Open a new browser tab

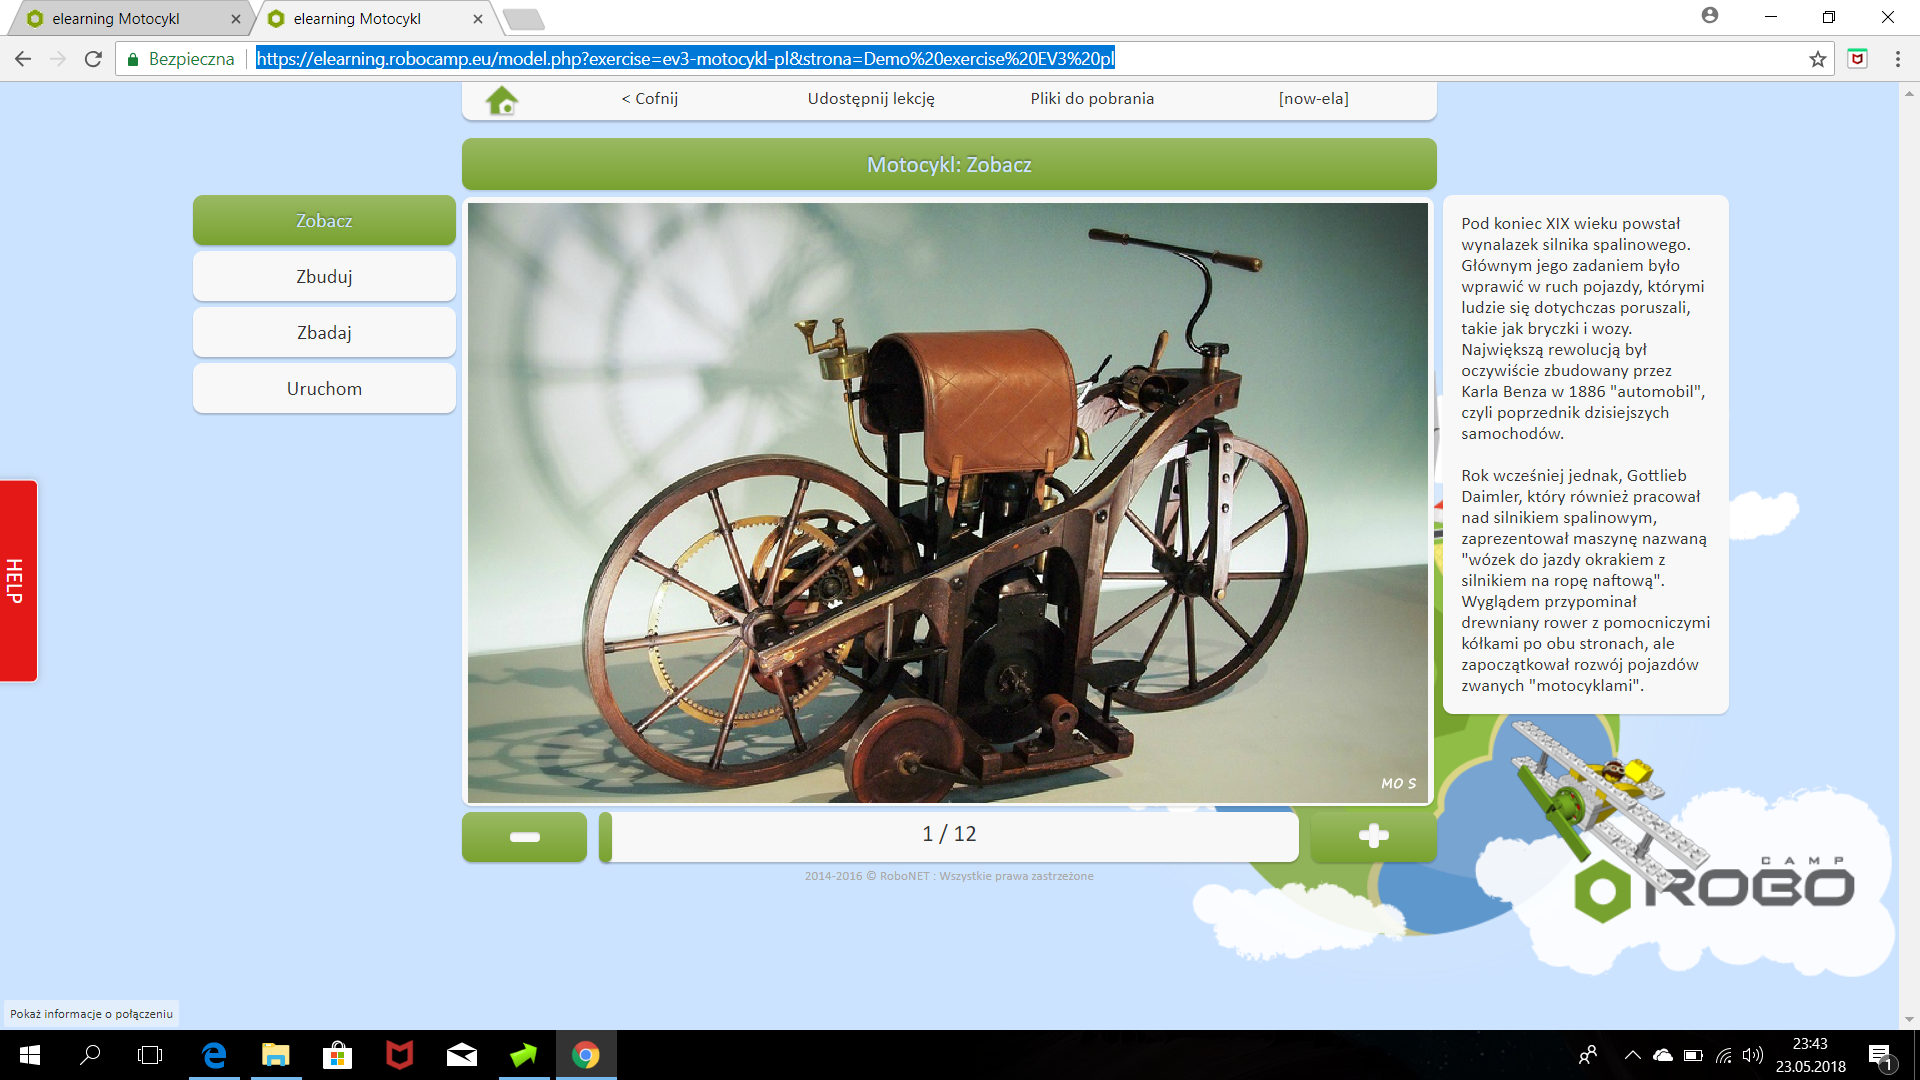pyautogui.click(x=523, y=19)
